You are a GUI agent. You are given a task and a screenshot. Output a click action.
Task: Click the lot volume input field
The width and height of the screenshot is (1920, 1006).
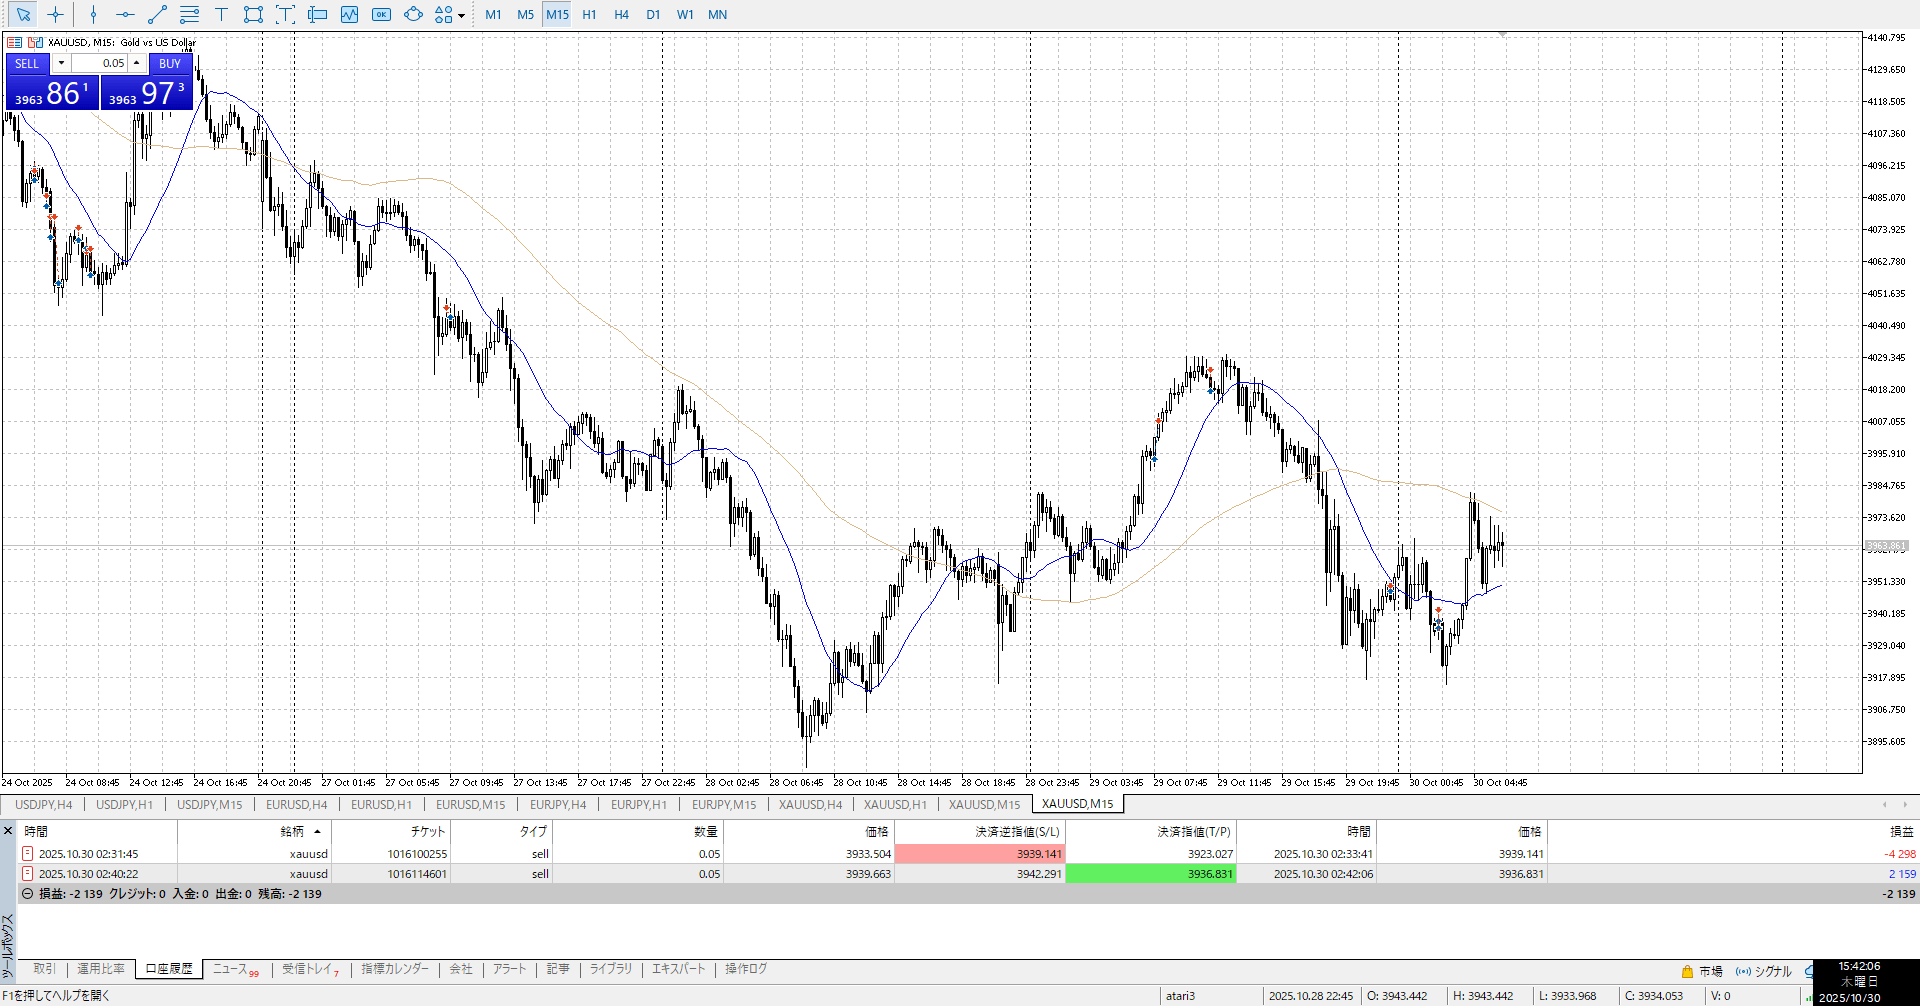(x=100, y=63)
